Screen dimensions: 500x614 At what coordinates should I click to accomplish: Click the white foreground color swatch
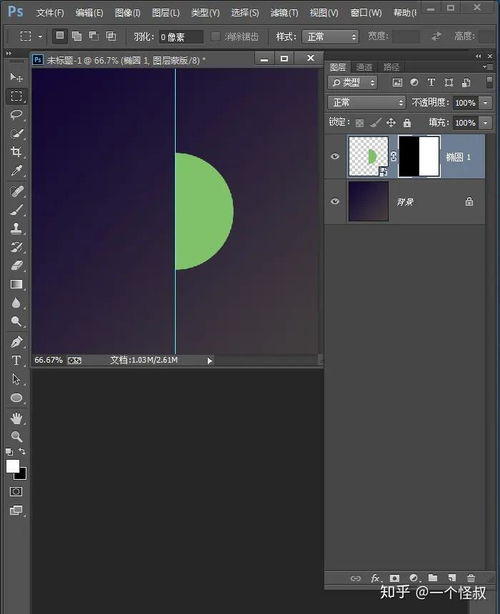pos(13,466)
